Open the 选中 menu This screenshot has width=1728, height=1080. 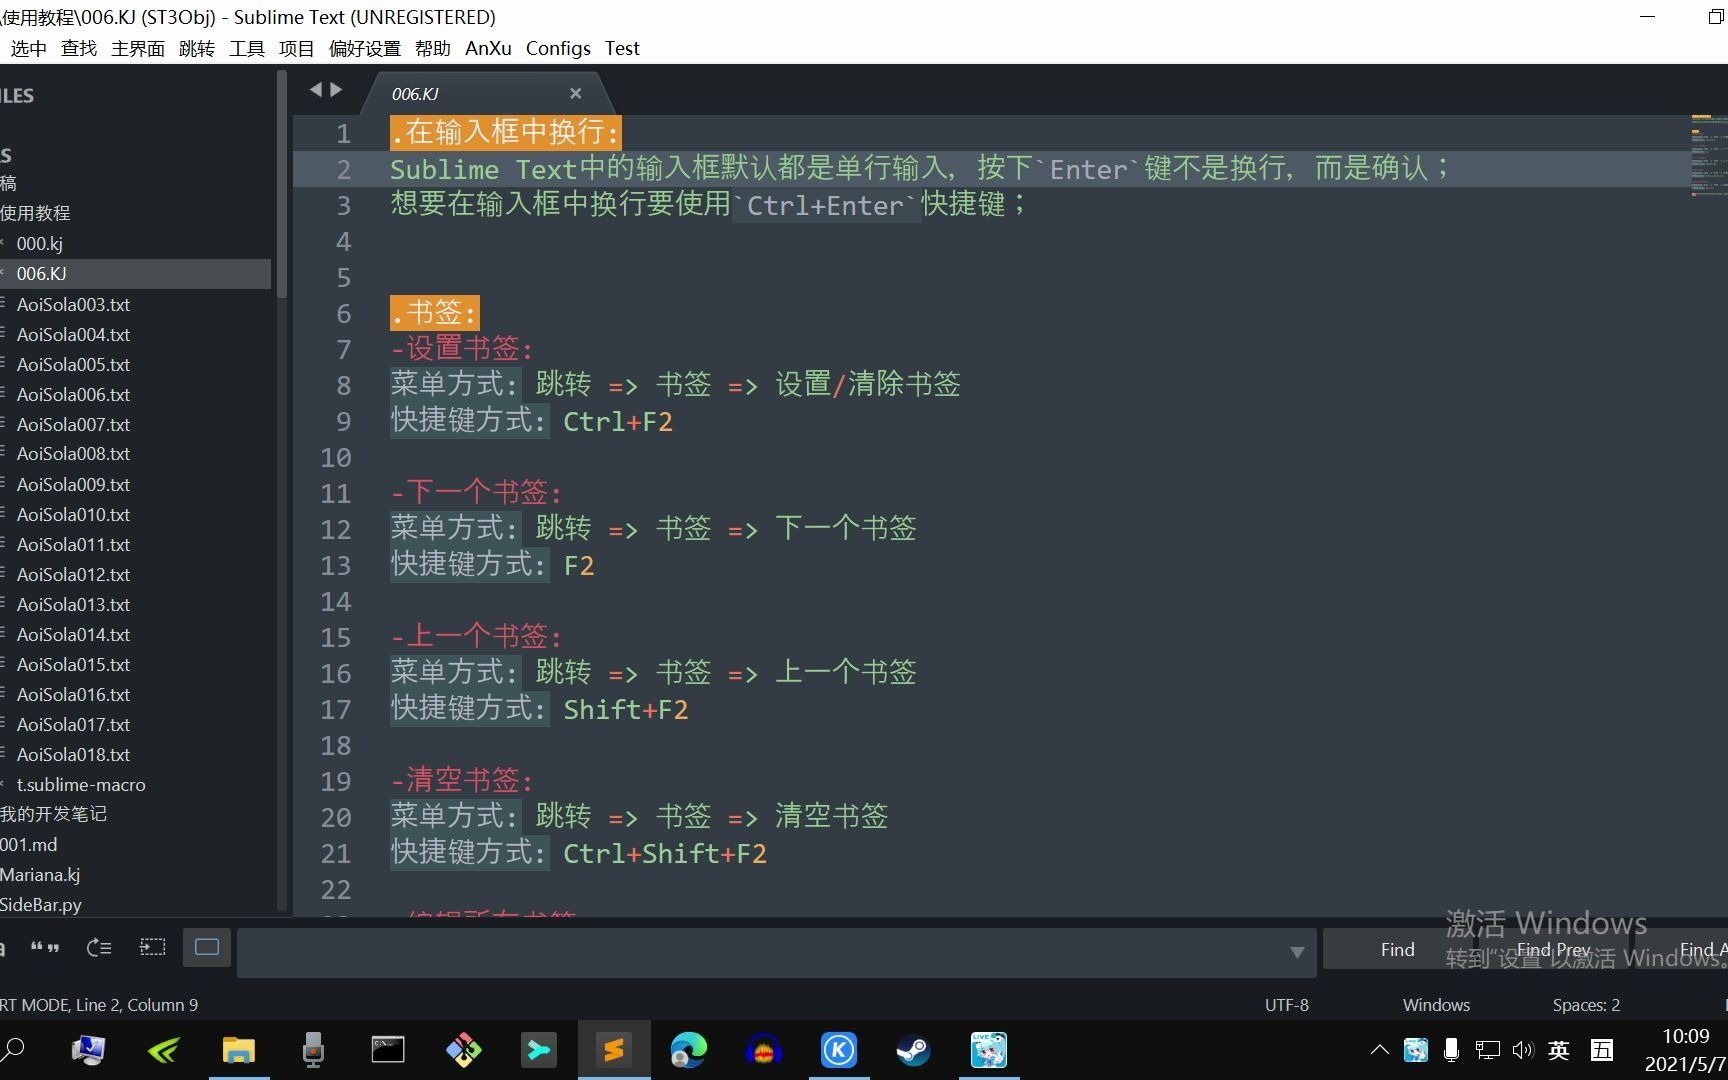click(x=28, y=48)
